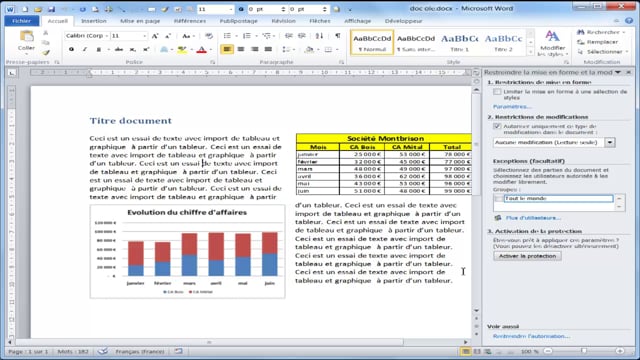The image size is (640, 360).
Task: Uncheck Autoriser uniquement ce type checkbox
Action: click(497, 127)
